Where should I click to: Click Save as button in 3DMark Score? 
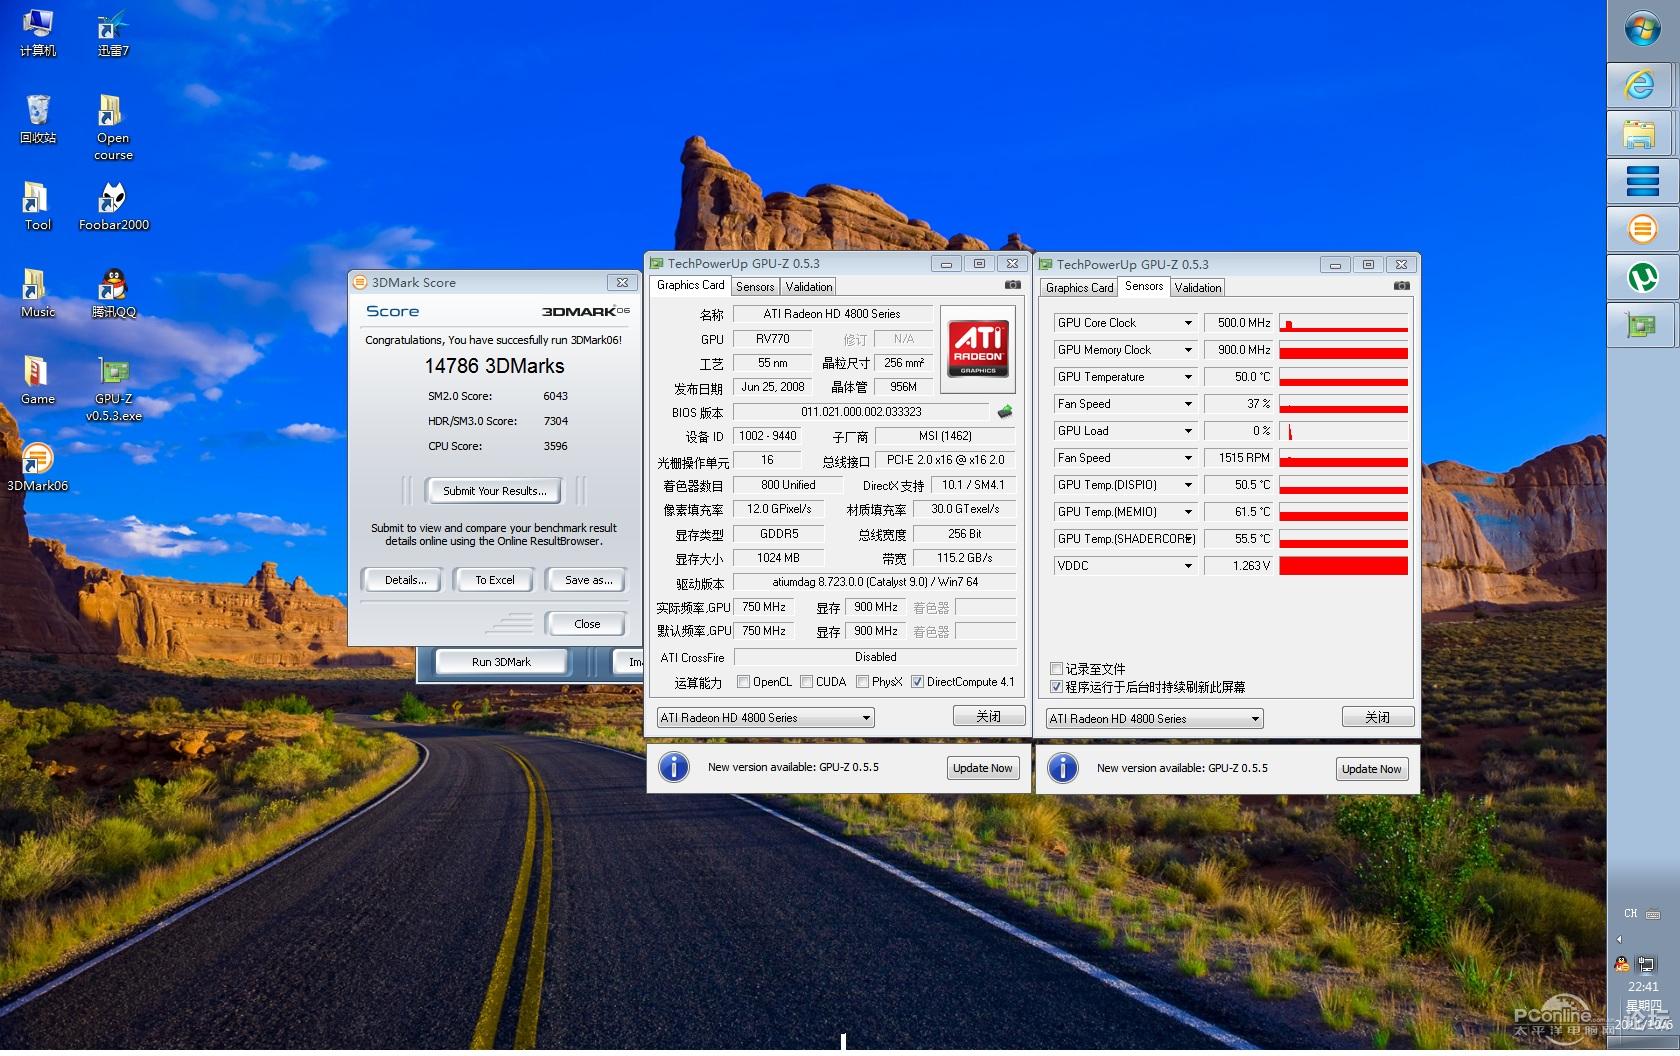pyautogui.click(x=588, y=580)
